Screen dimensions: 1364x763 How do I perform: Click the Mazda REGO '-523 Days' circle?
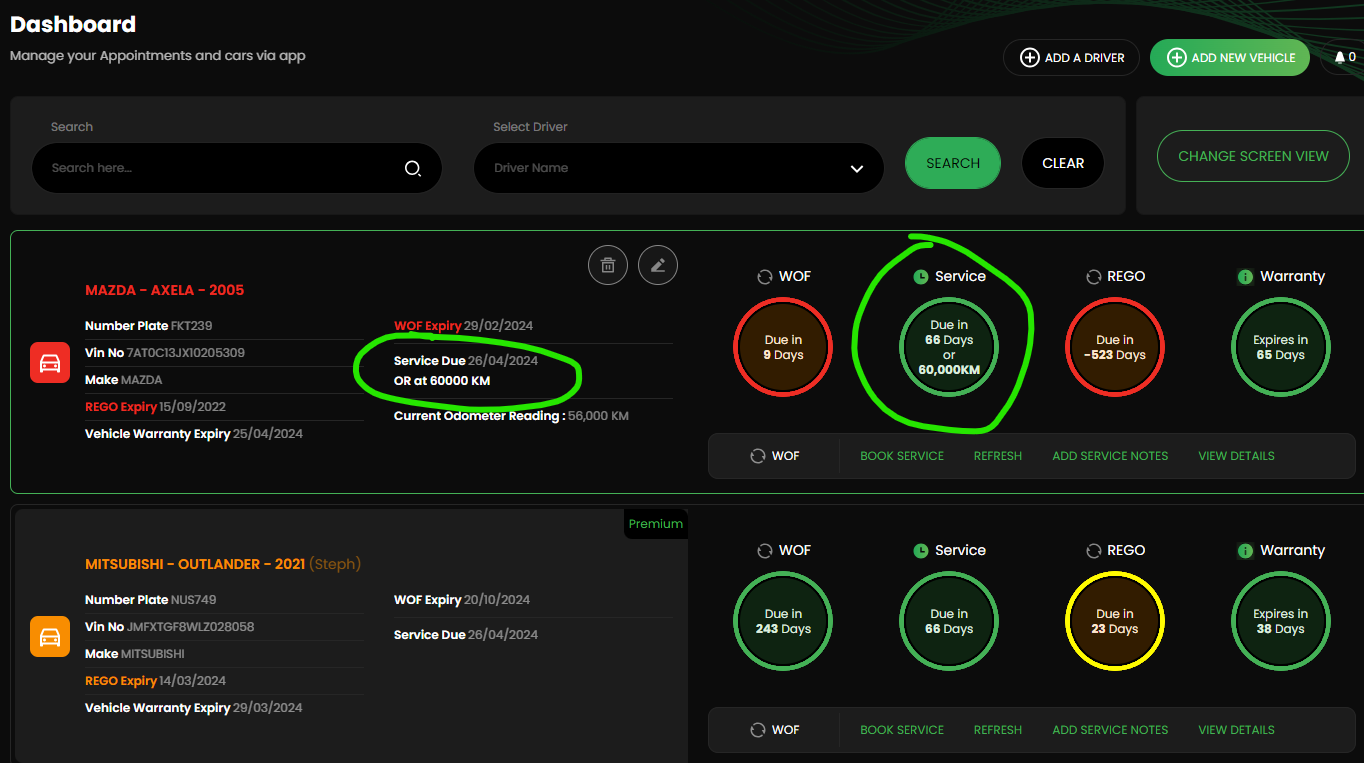(1115, 347)
